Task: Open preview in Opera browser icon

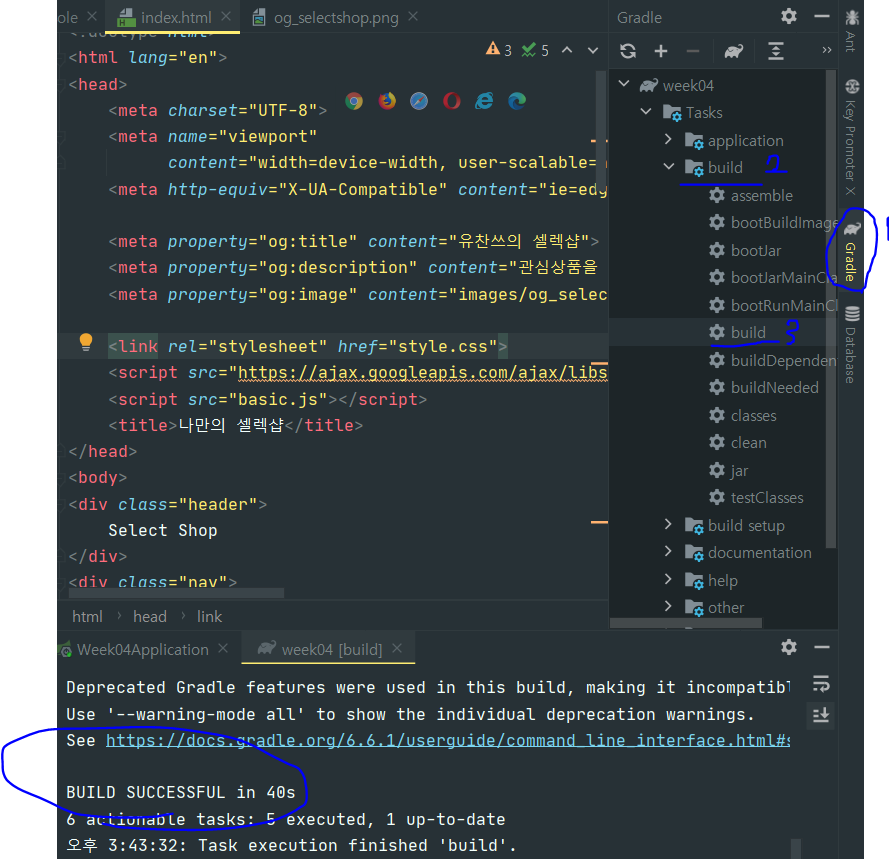Action: (451, 101)
